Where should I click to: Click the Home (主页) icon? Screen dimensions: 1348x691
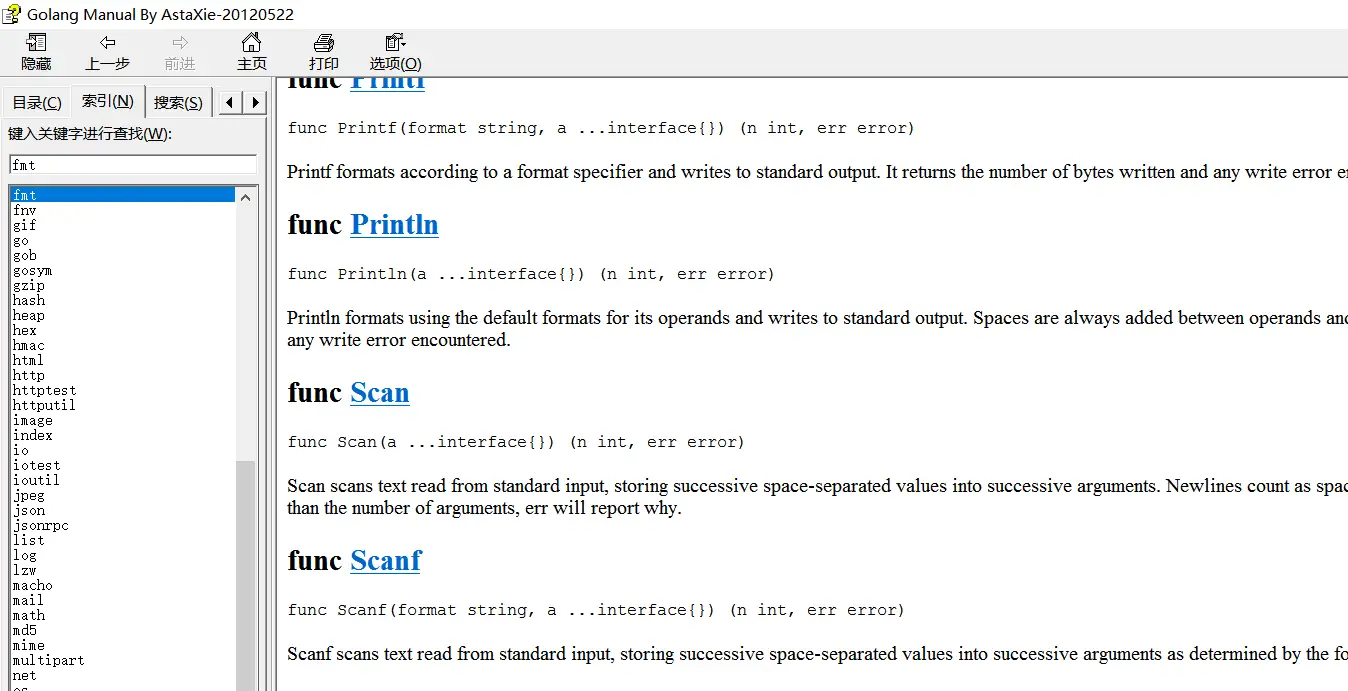[x=252, y=43]
